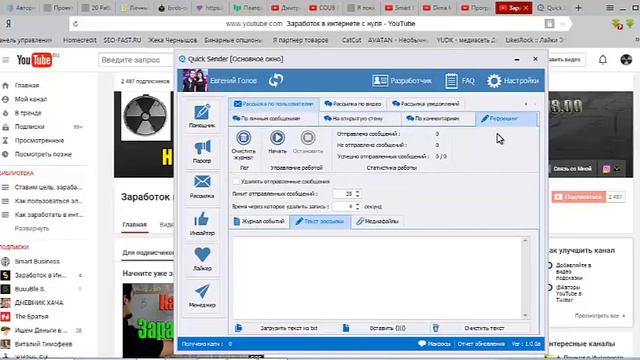This screenshot has width=640, height=360.
Task: Open the YouTube hamburger guide menu
Action: (x=6, y=60)
